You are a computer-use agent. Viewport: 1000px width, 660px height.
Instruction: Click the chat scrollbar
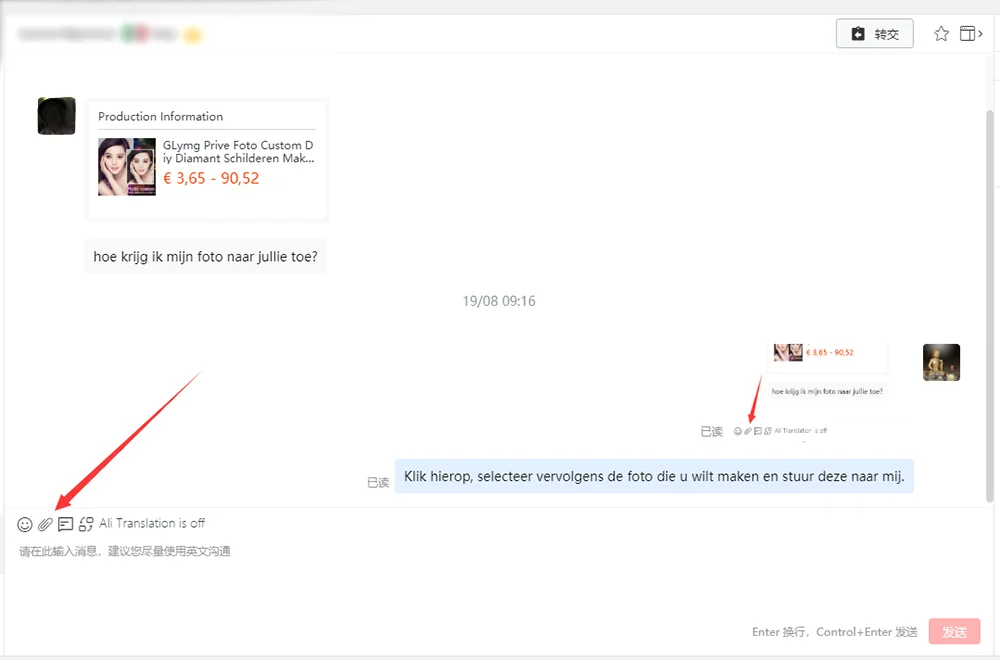click(x=989, y=306)
